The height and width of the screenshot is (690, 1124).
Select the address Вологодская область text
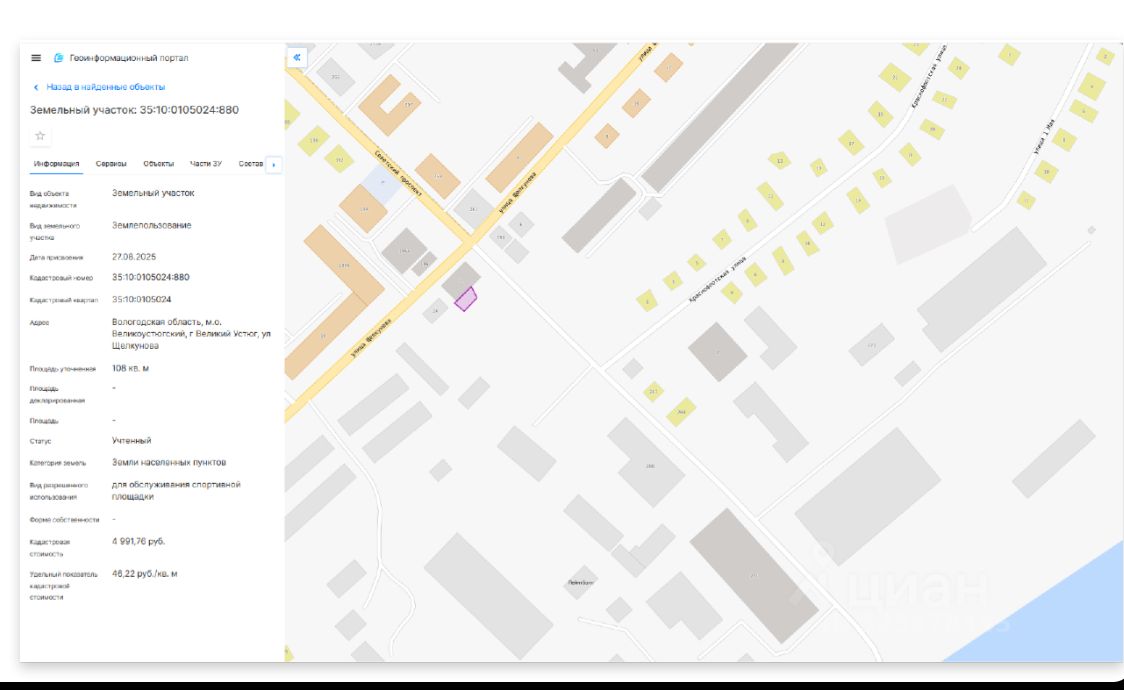coord(191,334)
